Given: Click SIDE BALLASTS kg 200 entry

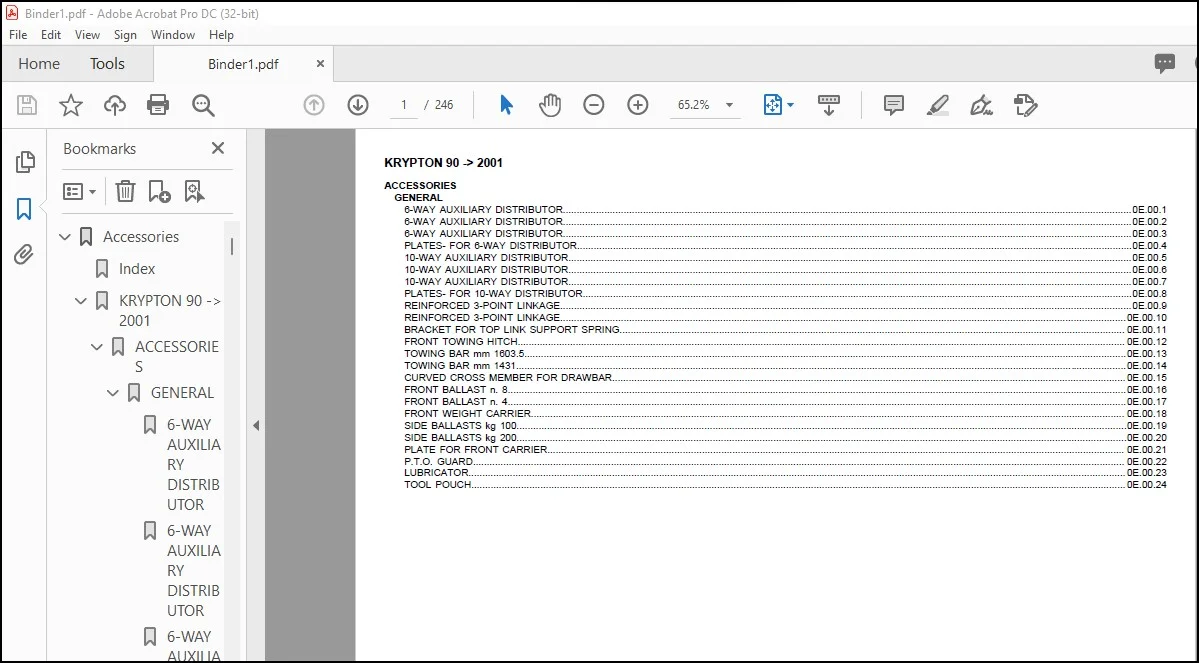Looking at the screenshot, I should coord(785,437).
